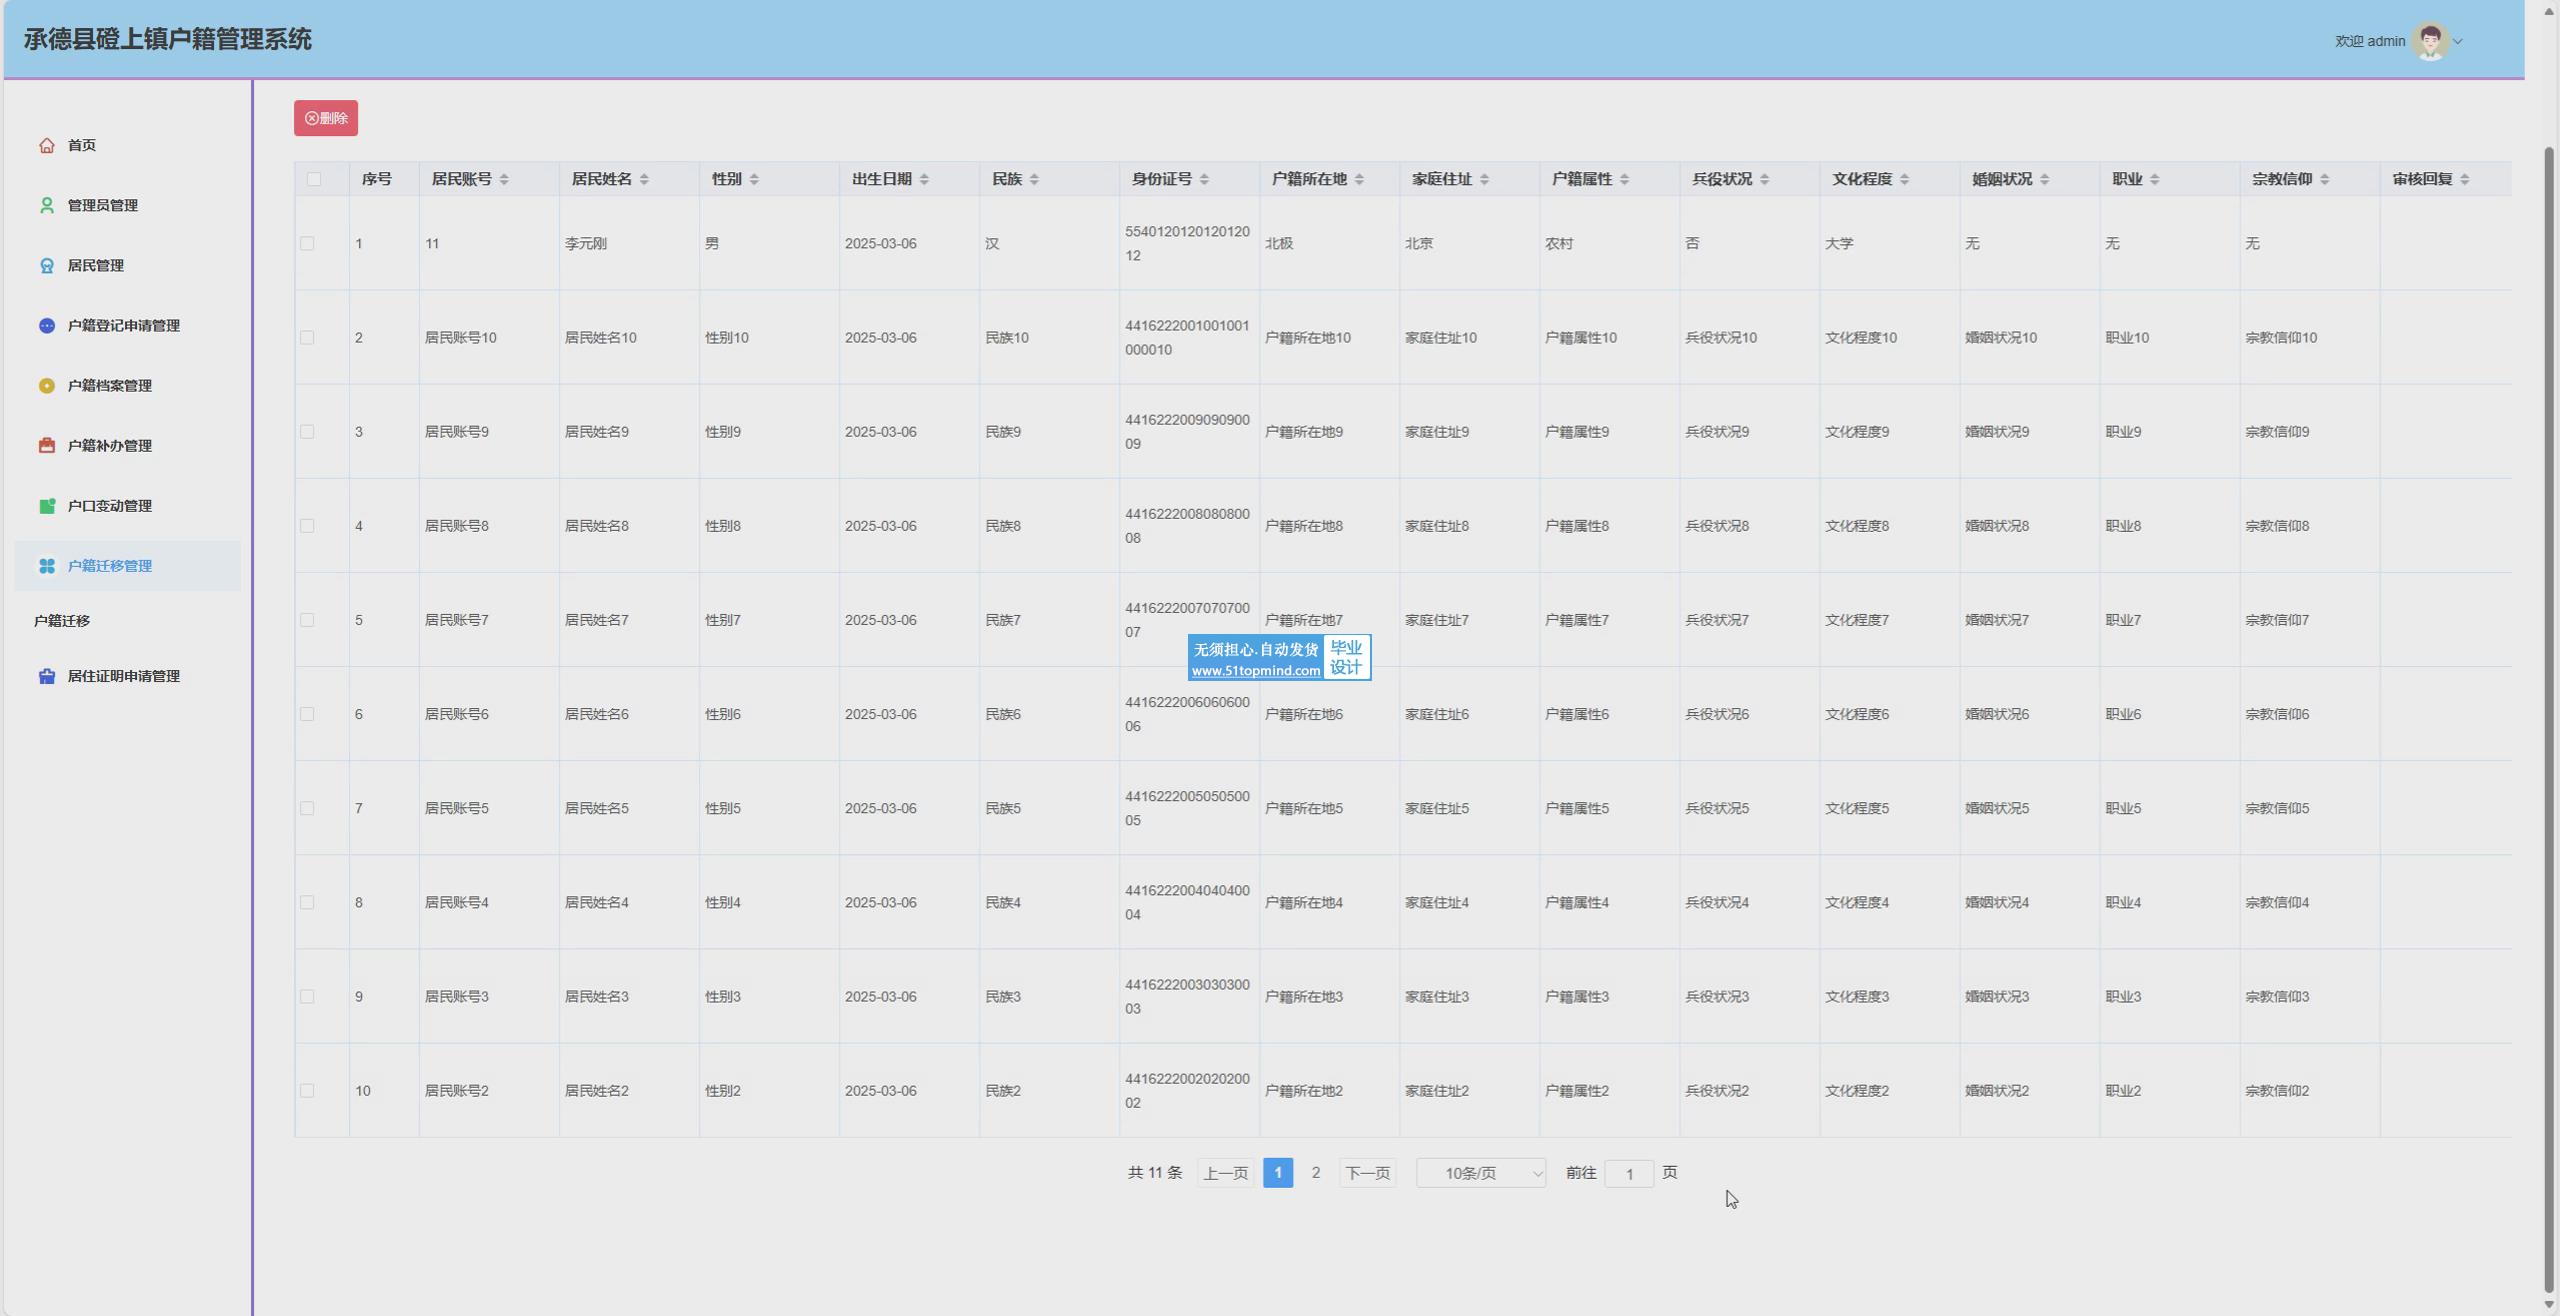Click the 居住证明申请管理 briefcase icon

click(x=46, y=676)
